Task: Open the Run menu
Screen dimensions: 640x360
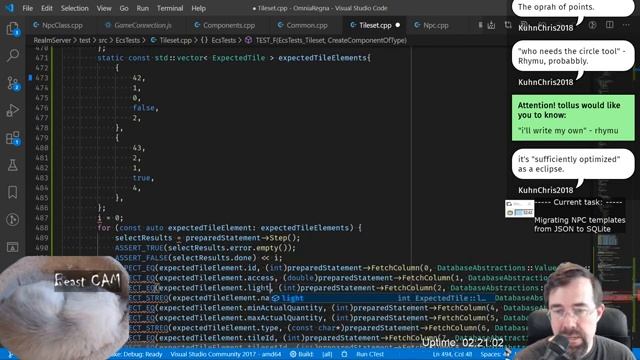Action: (142, 8)
